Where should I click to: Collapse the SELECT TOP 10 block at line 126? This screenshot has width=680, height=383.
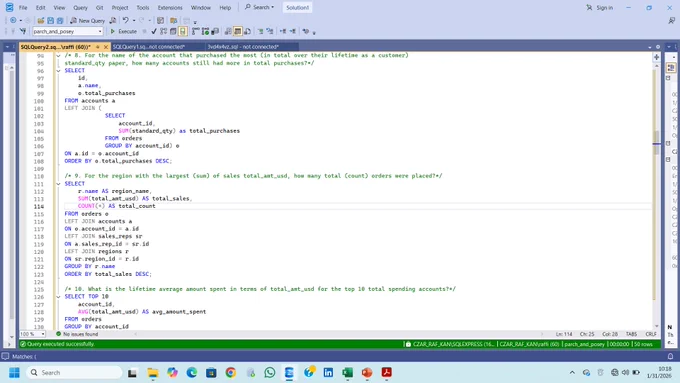point(59,297)
